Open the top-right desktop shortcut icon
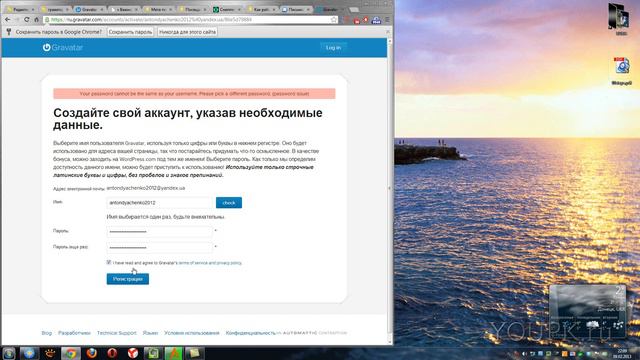Image resolution: width=640 pixels, height=360 pixels. tap(620, 19)
